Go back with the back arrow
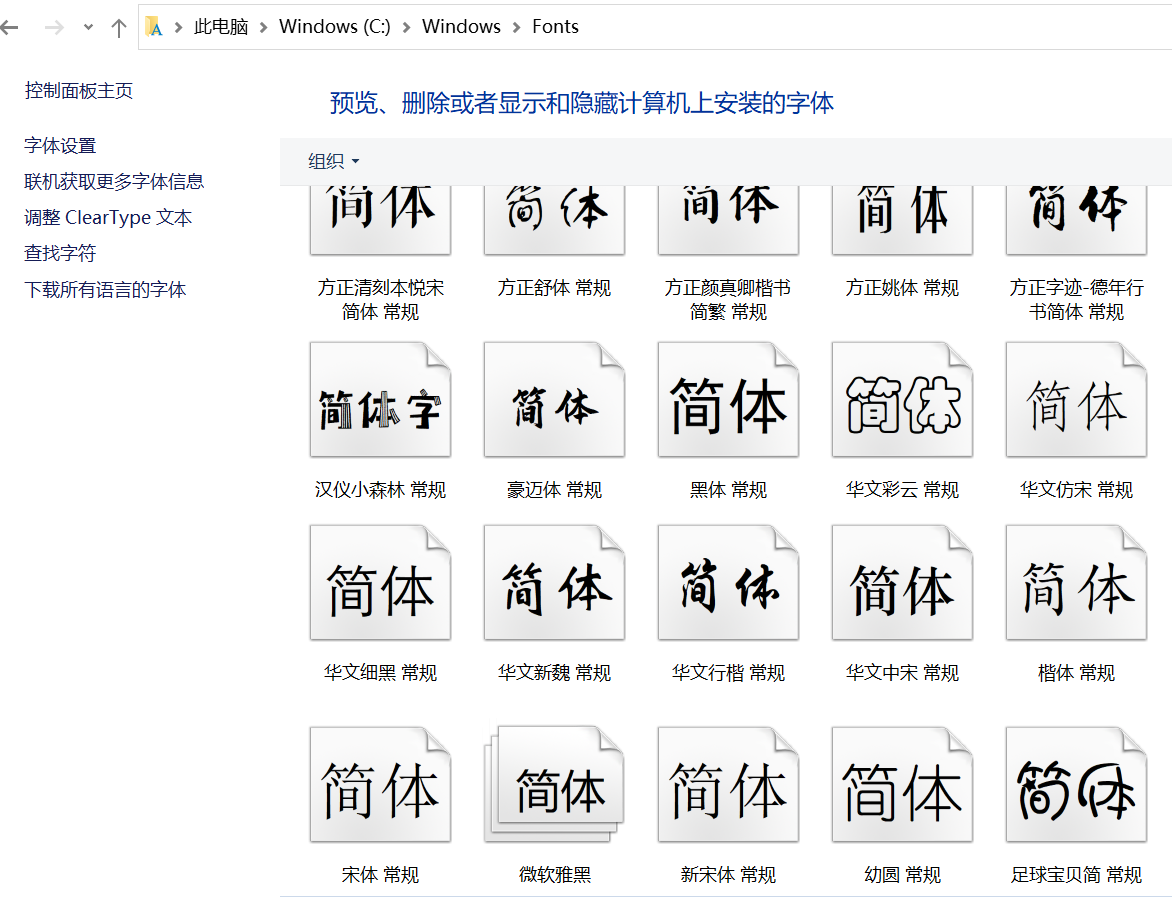 click(10, 28)
